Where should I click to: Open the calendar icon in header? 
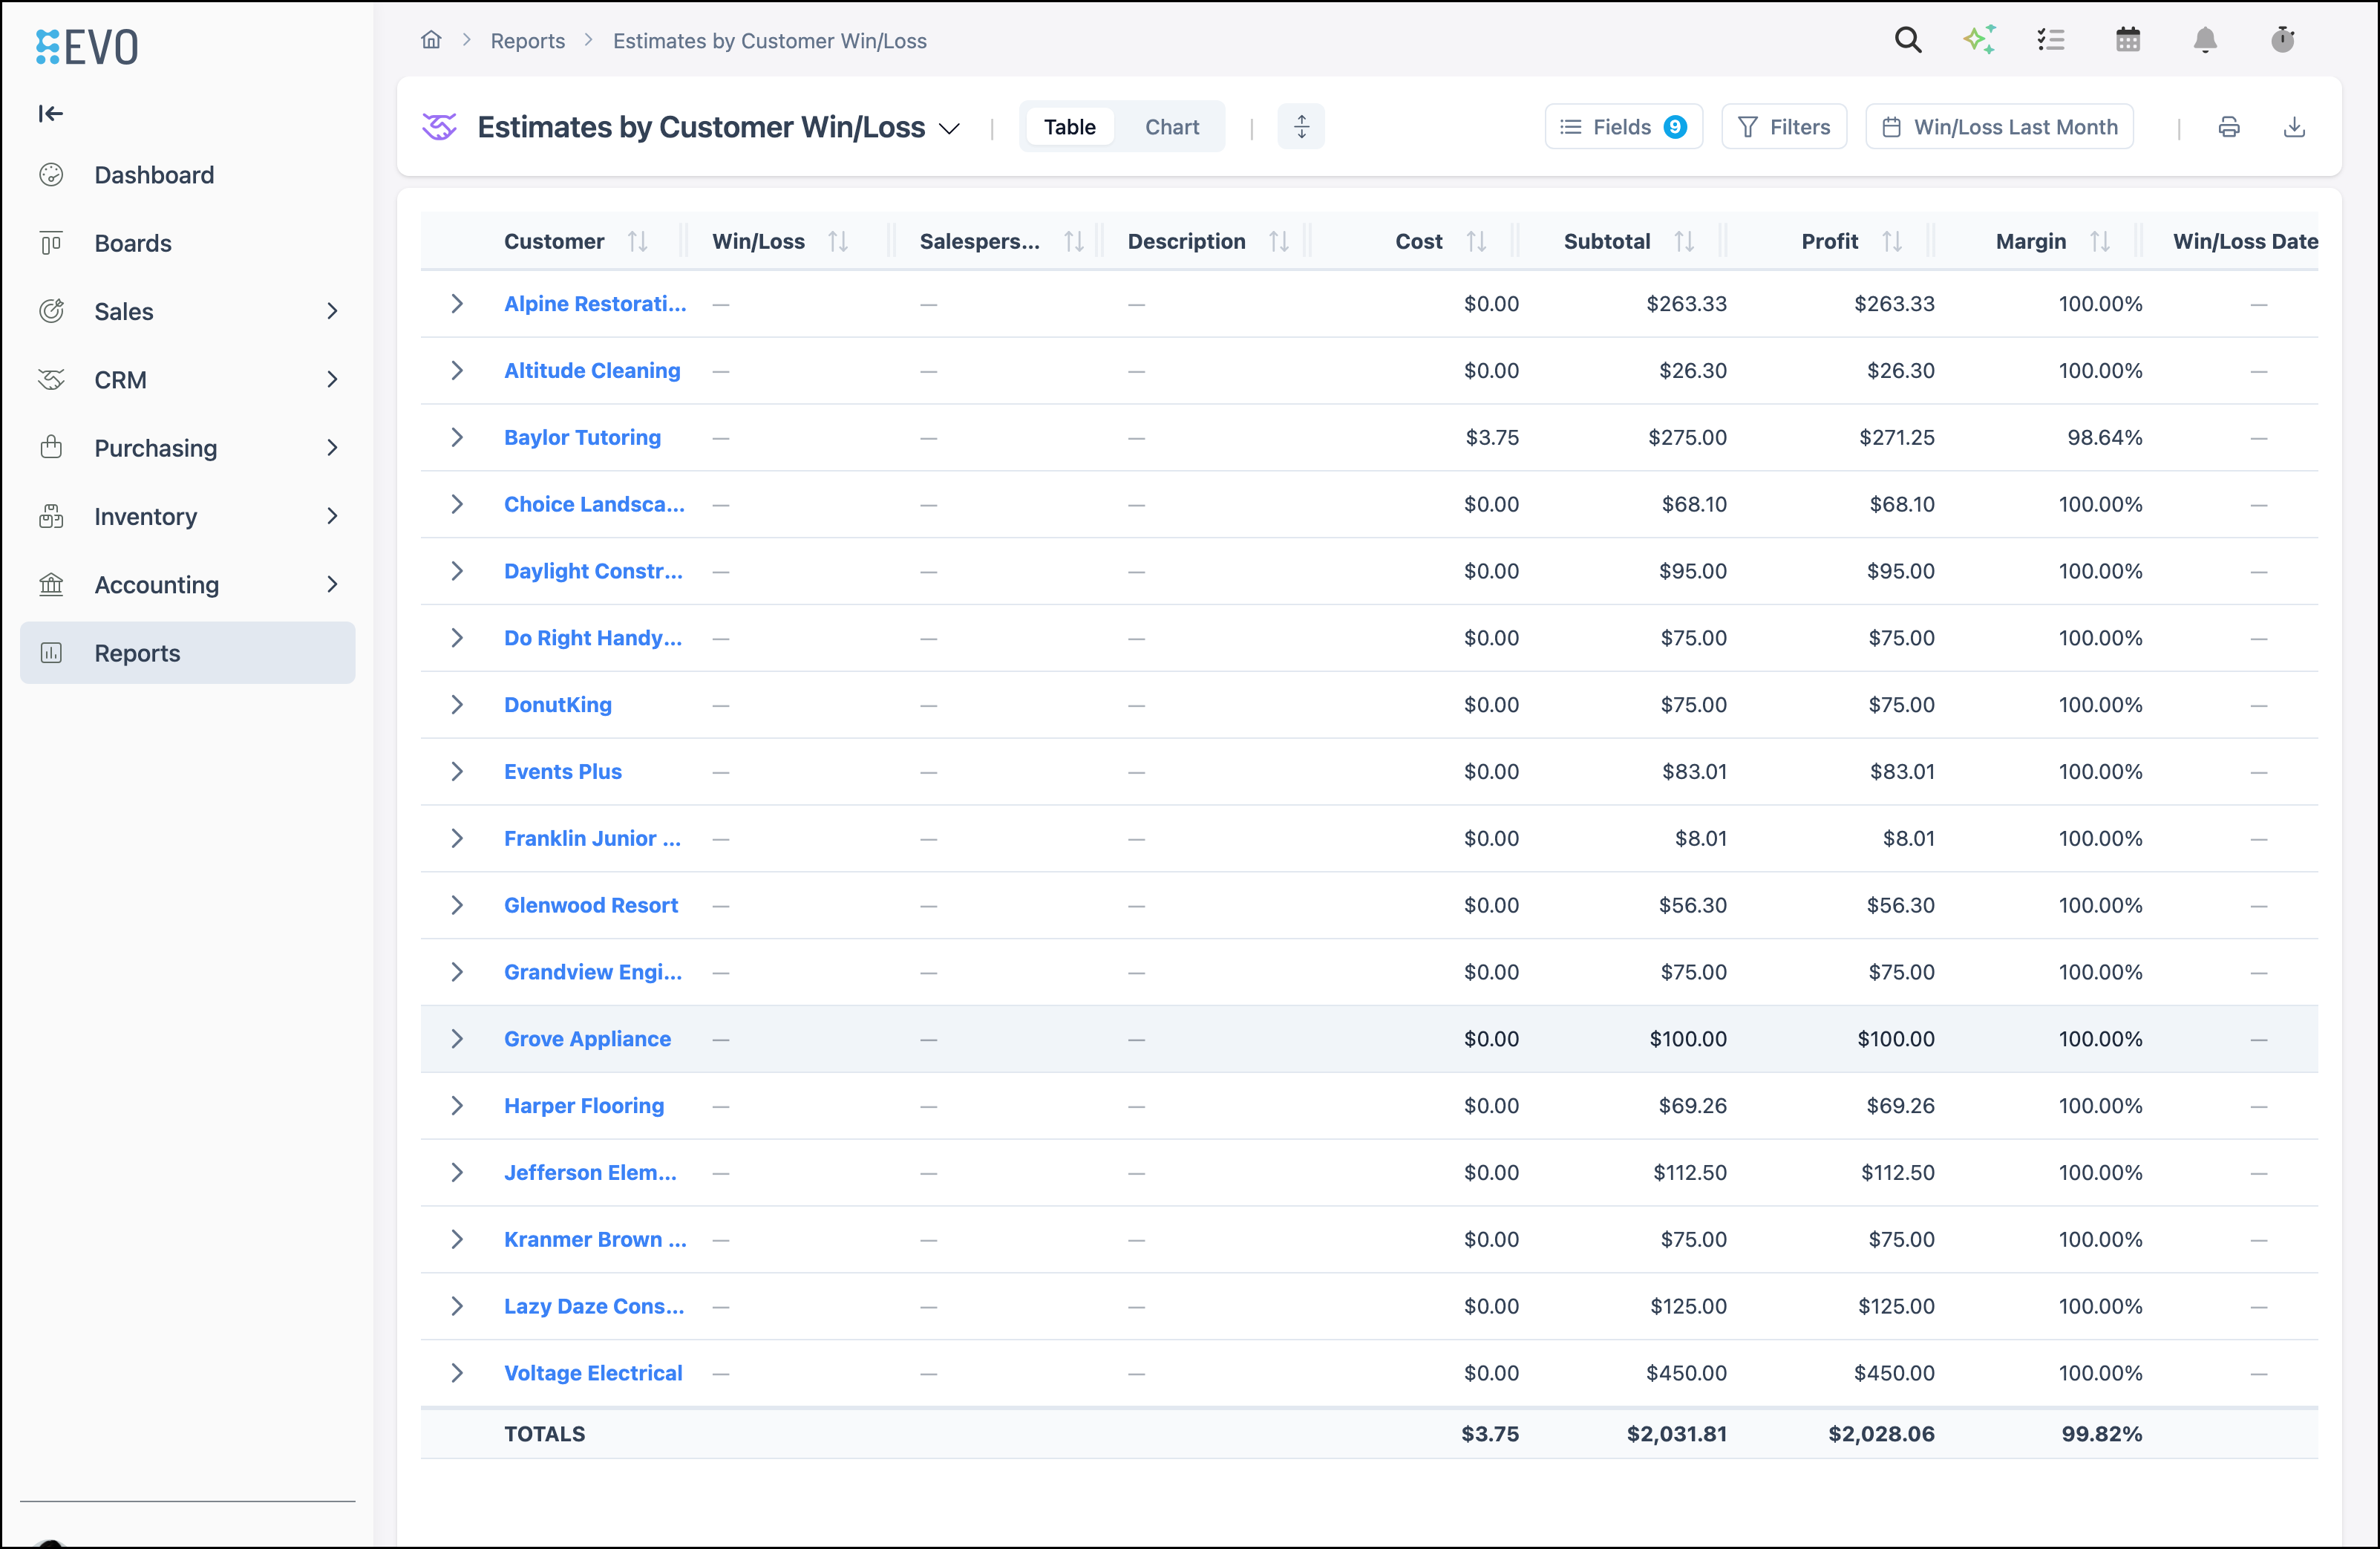pos(2128,40)
